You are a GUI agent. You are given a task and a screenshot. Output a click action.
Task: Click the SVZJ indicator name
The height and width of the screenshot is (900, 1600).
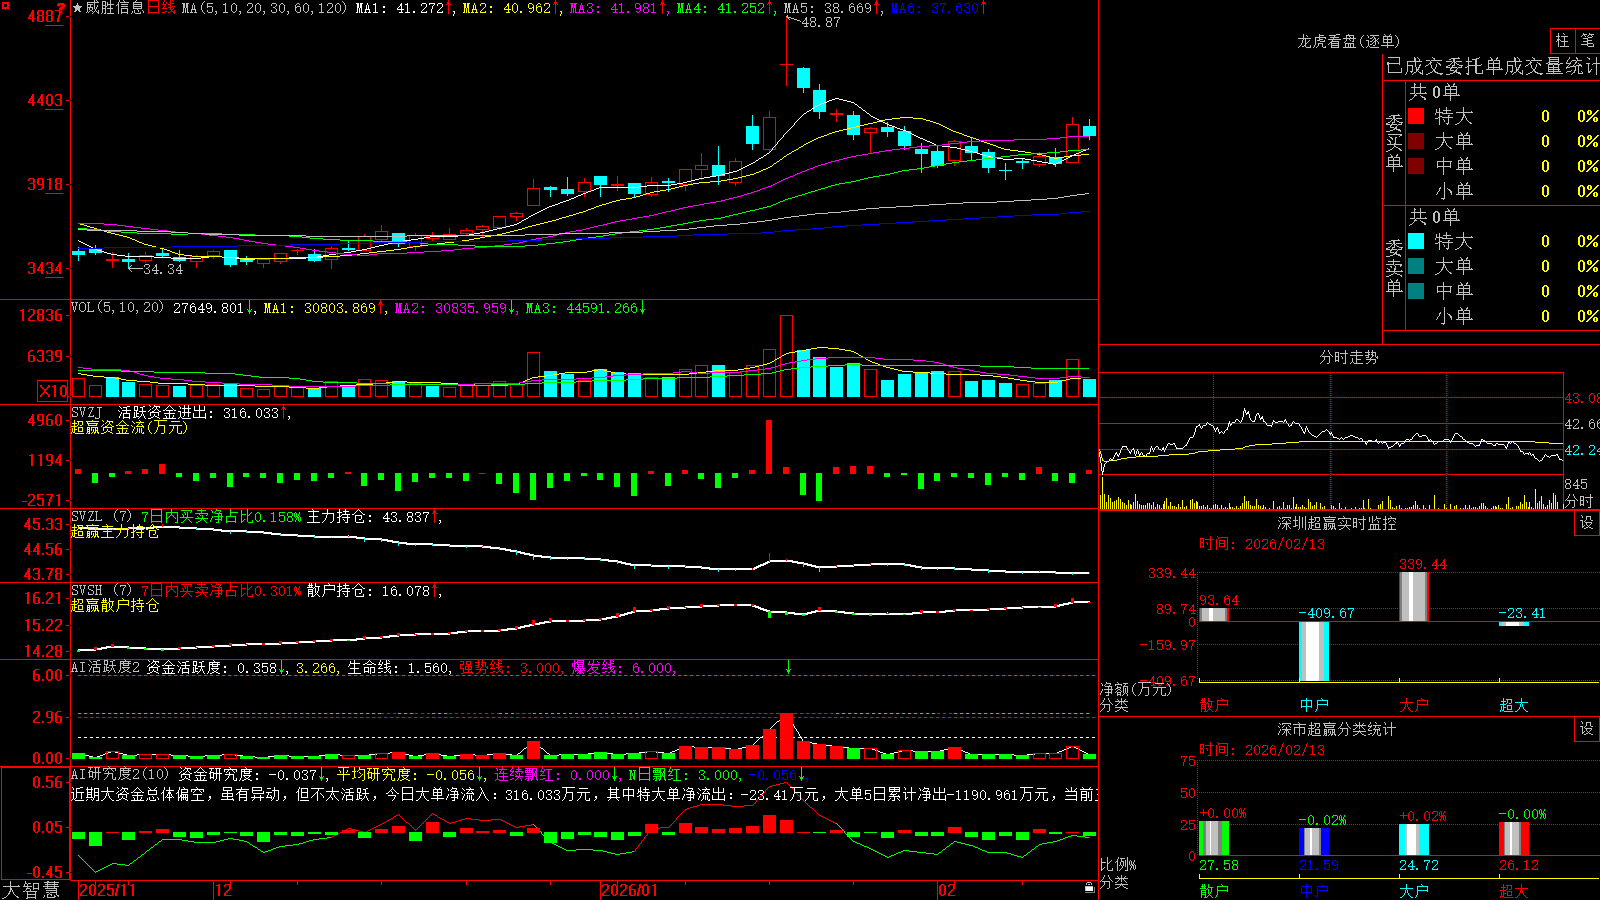[87, 412]
